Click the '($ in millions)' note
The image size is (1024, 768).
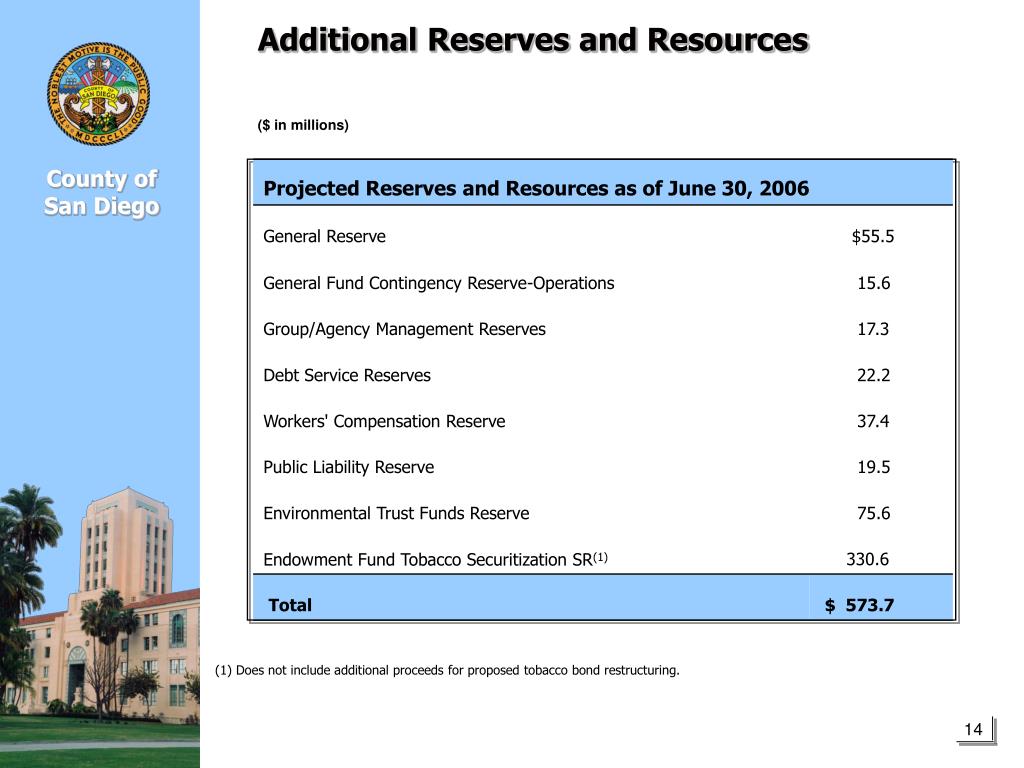[303, 125]
